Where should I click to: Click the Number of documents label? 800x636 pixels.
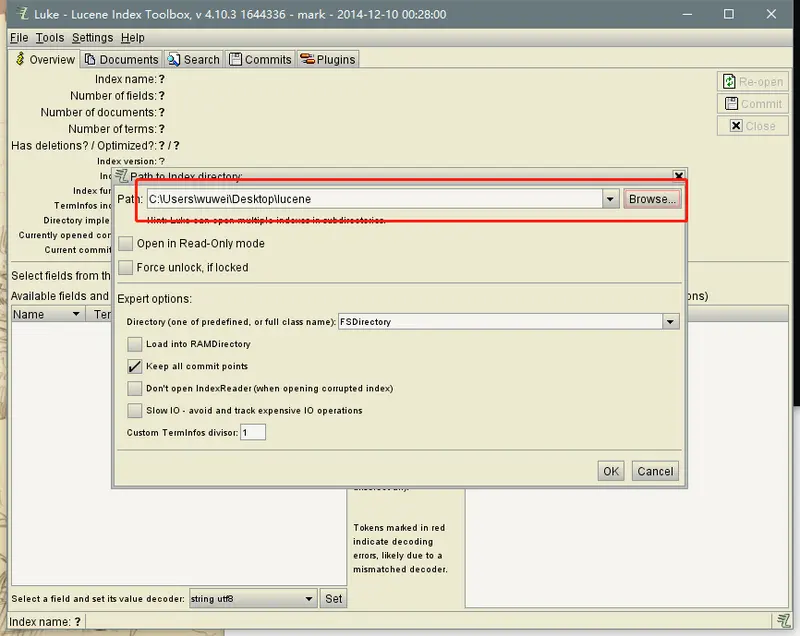(x=98, y=112)
